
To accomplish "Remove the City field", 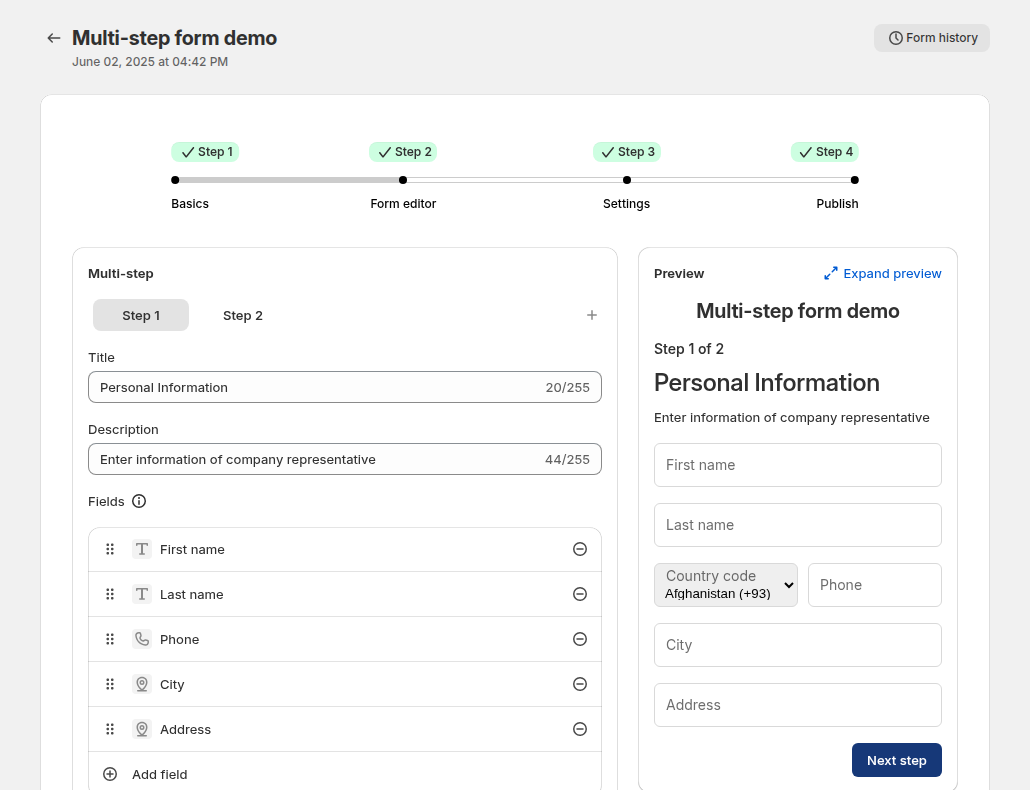I will click(x=579, y=684).
